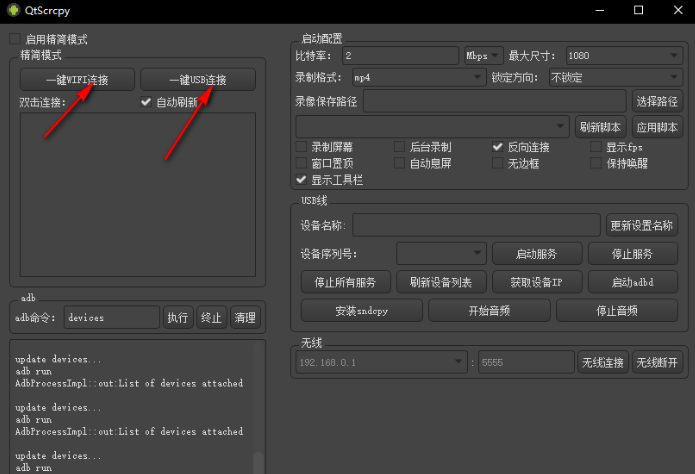
Task: Click the 开始音频 button
Action: [489, 310]
